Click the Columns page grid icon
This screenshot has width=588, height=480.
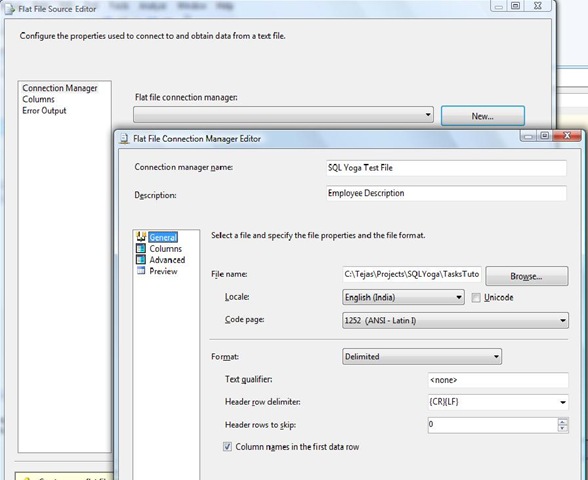pyautogui.click(x=141, y=248)
